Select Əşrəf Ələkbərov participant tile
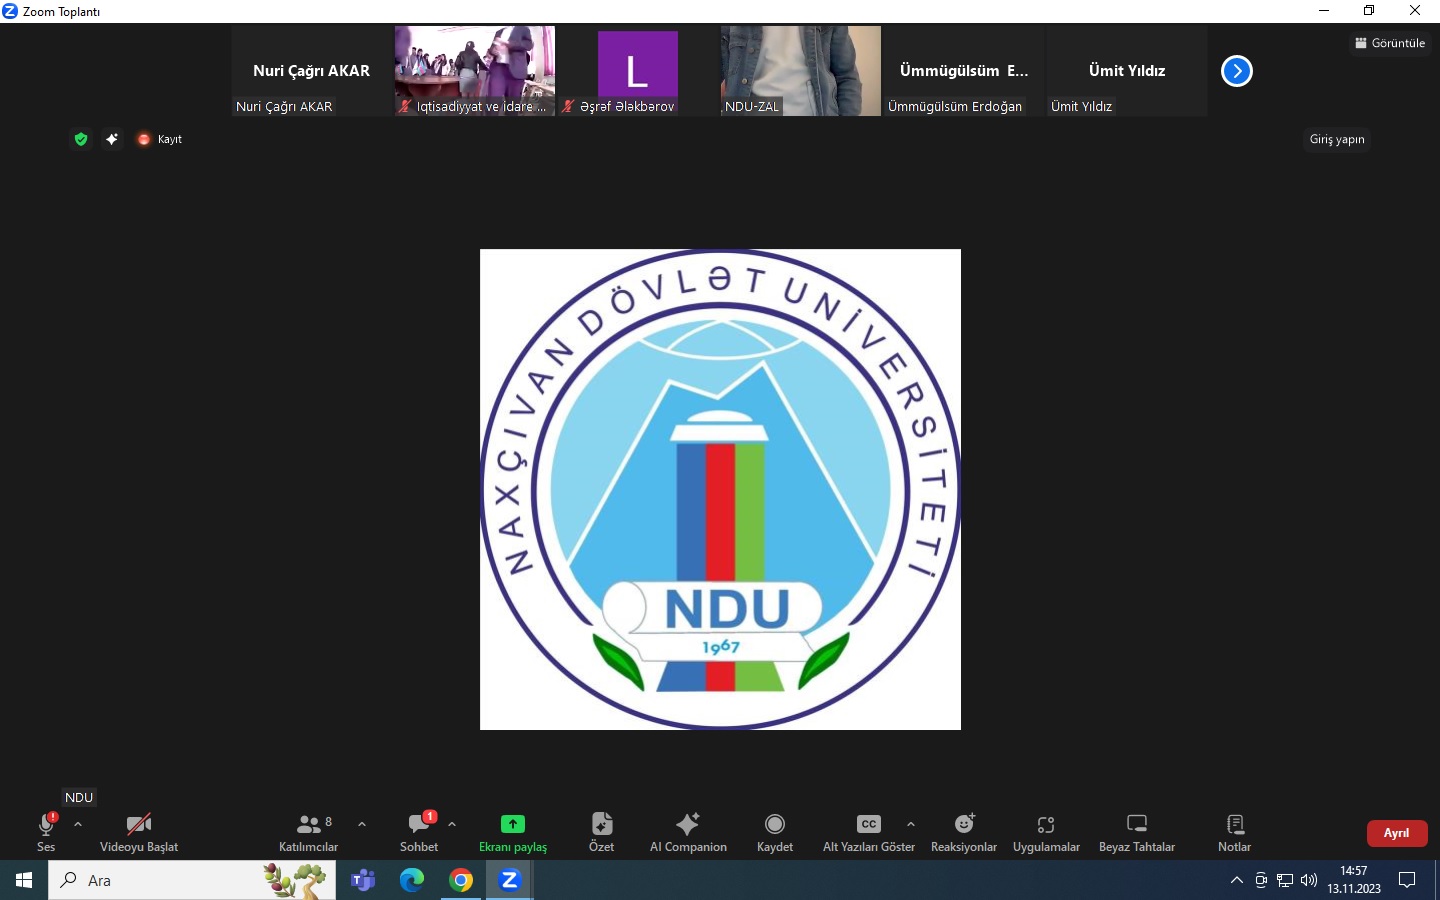 (637, 71)
